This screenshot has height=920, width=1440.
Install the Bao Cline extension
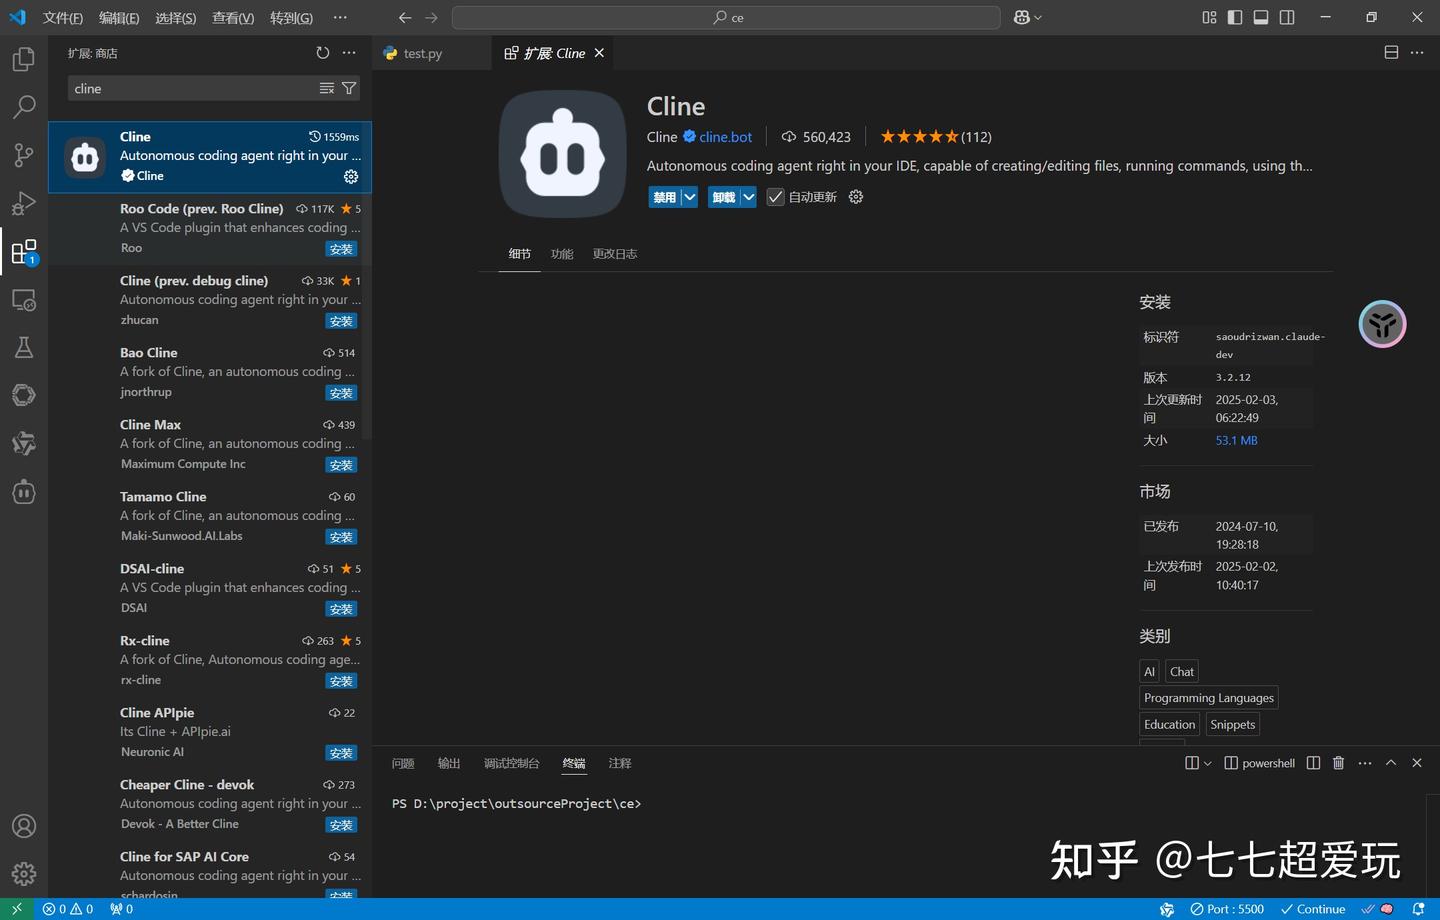341,393
